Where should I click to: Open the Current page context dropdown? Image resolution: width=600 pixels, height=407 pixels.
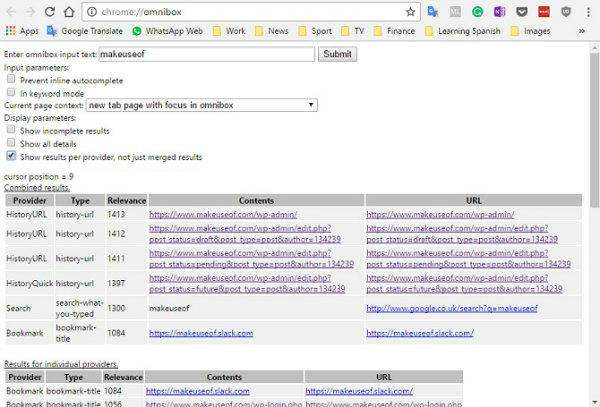coord(201,105)
